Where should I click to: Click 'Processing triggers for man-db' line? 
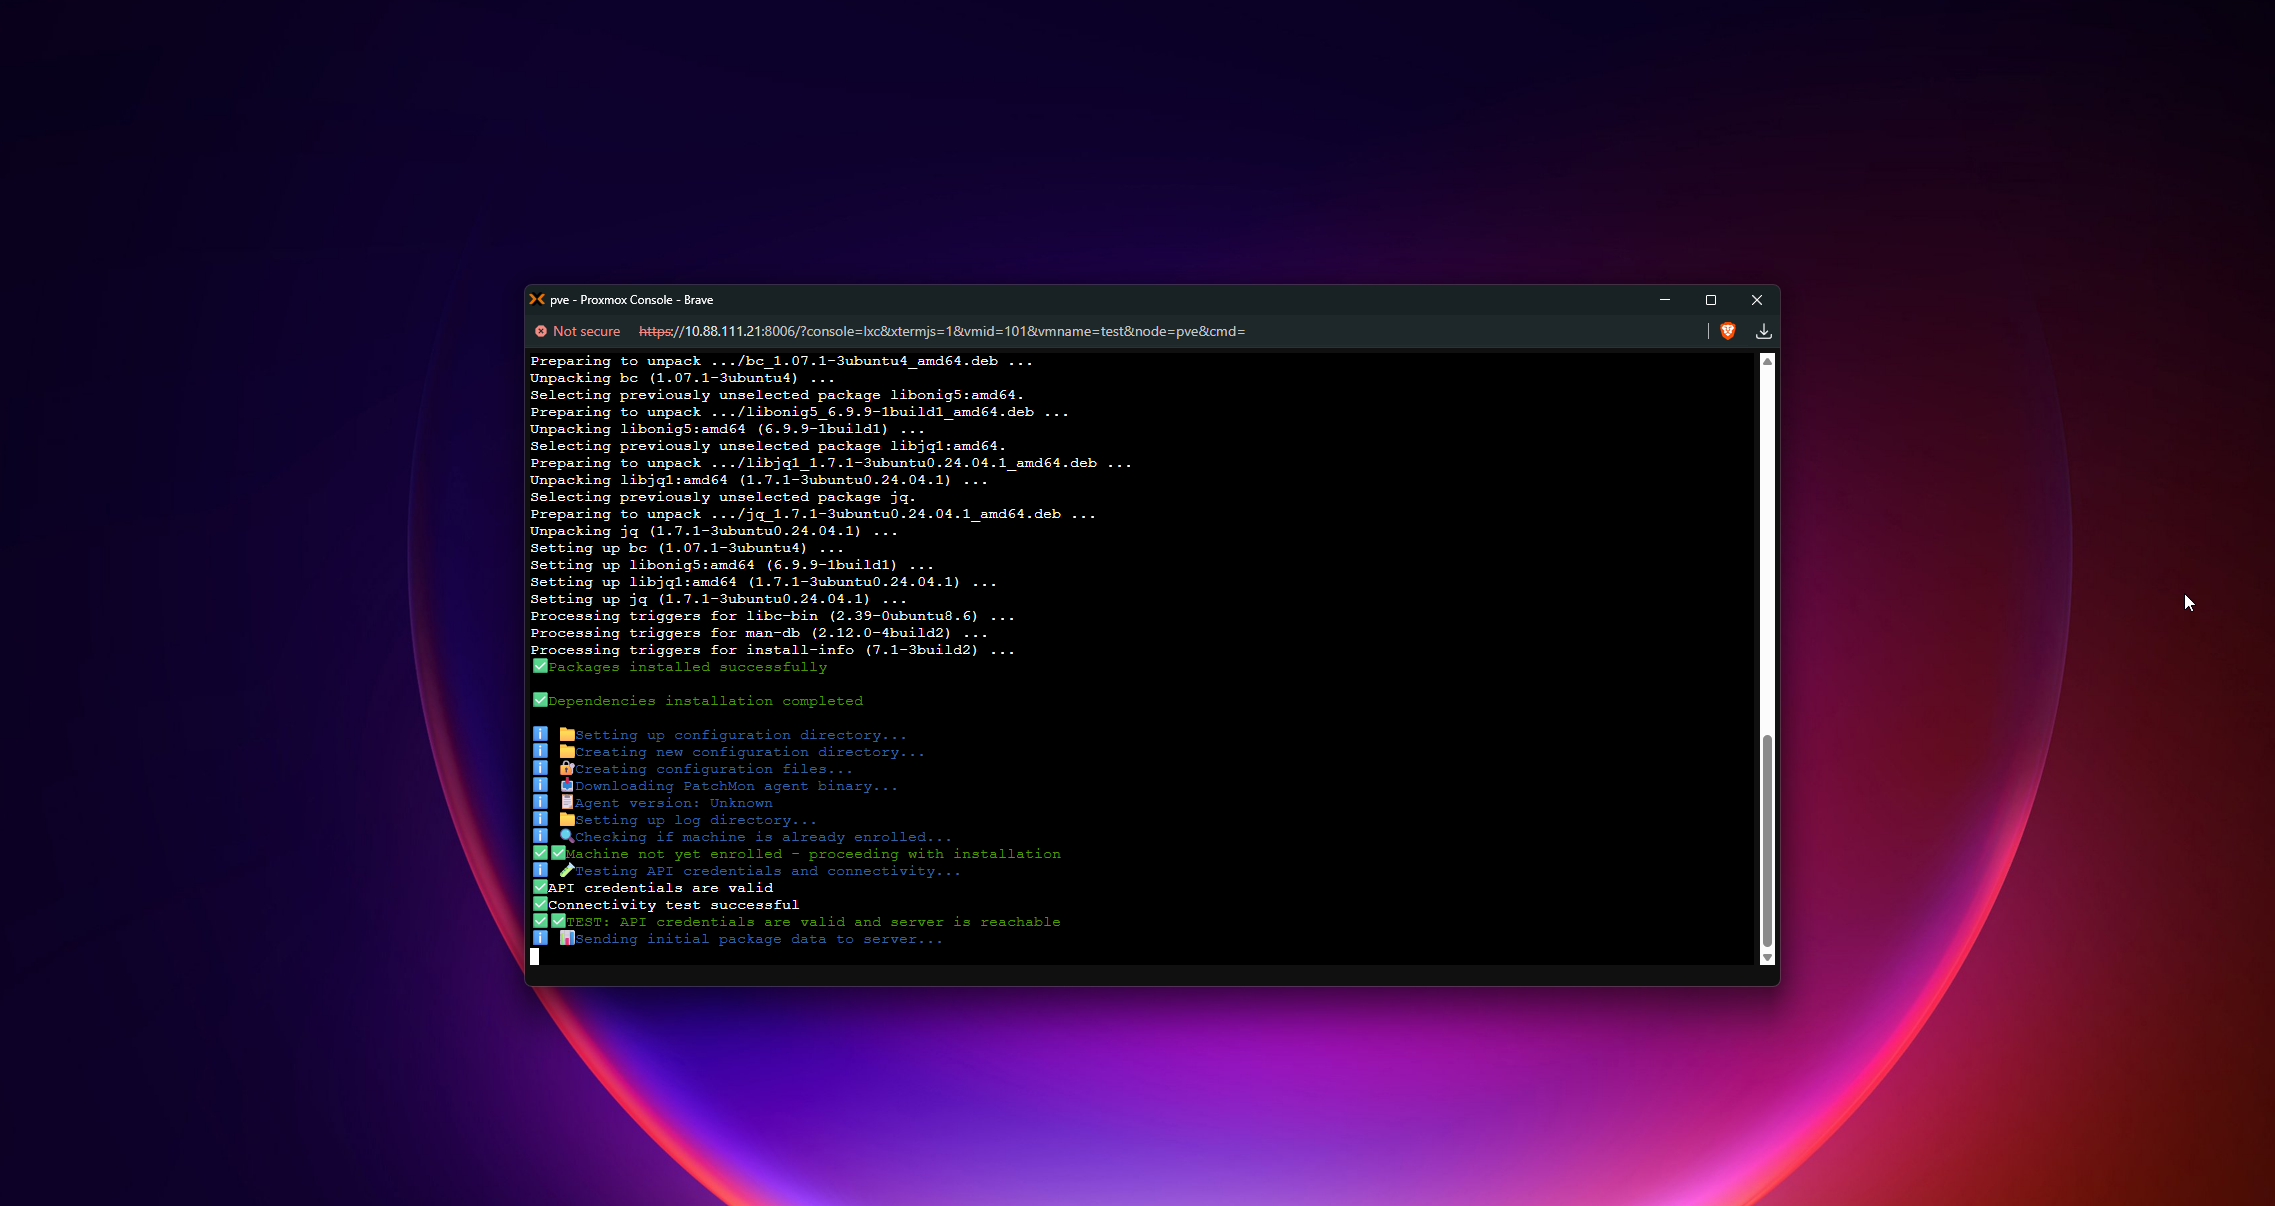point(759,633)
